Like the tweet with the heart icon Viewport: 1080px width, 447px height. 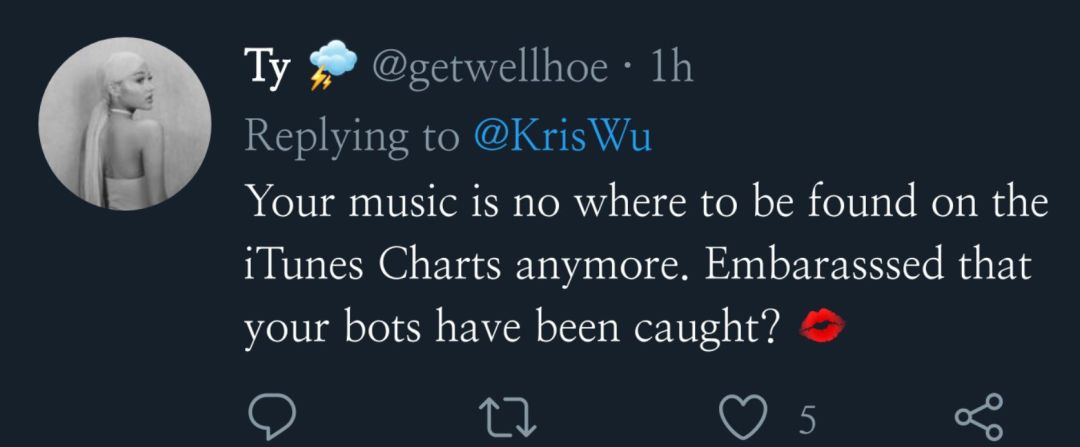click(741, 418)
